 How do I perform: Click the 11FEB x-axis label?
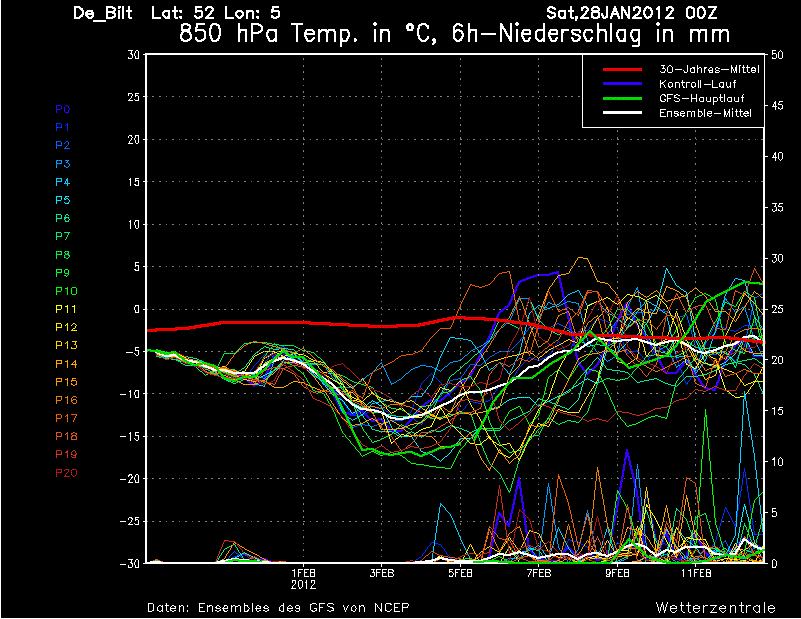point(696,574)
